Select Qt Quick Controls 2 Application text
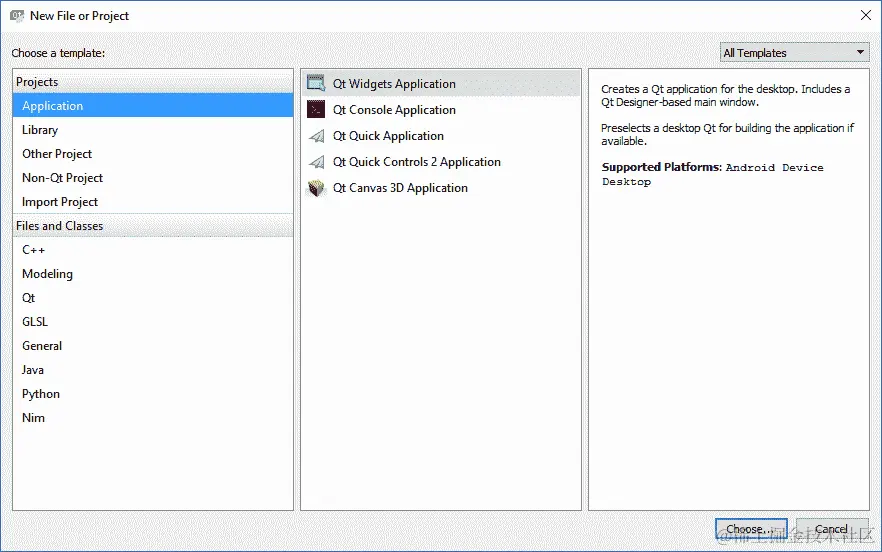882x552 pixels. tap(416, 162)
